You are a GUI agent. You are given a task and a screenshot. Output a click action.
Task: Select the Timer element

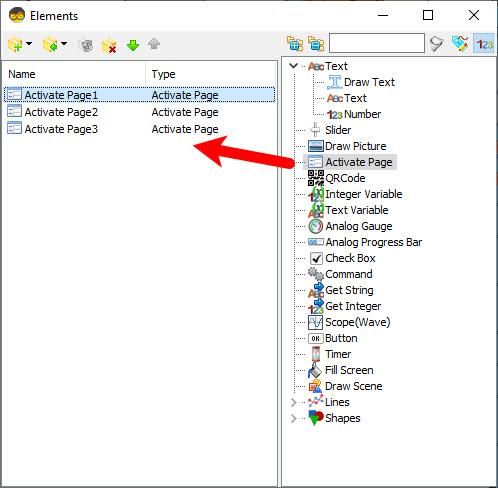pyautogui.click(x=338, y=354)
